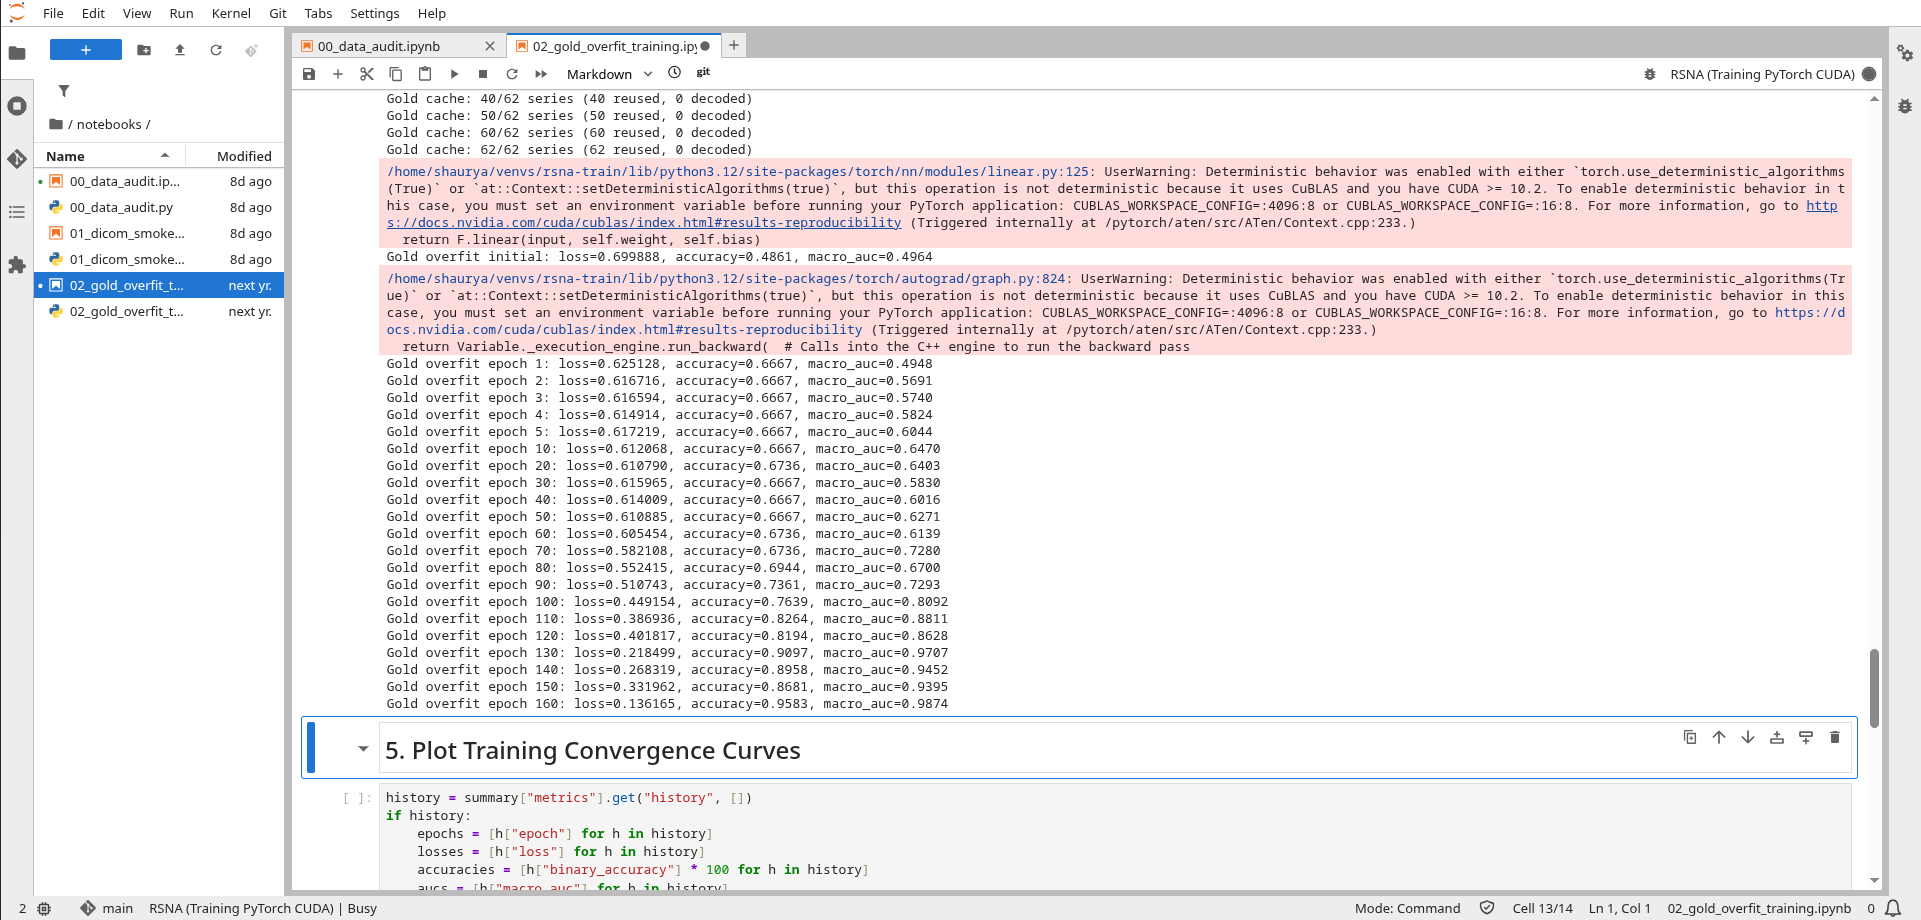
Task: Click the notebooks breadcrumb folder
Action: [109, 125]
